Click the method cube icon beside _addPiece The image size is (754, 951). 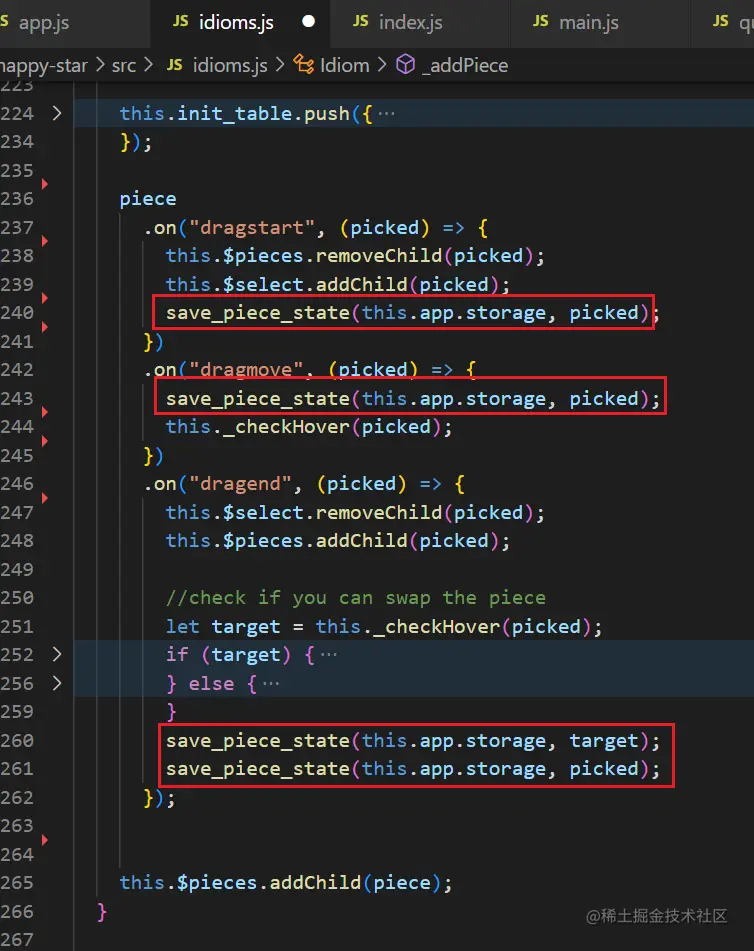tap(405, 64)
